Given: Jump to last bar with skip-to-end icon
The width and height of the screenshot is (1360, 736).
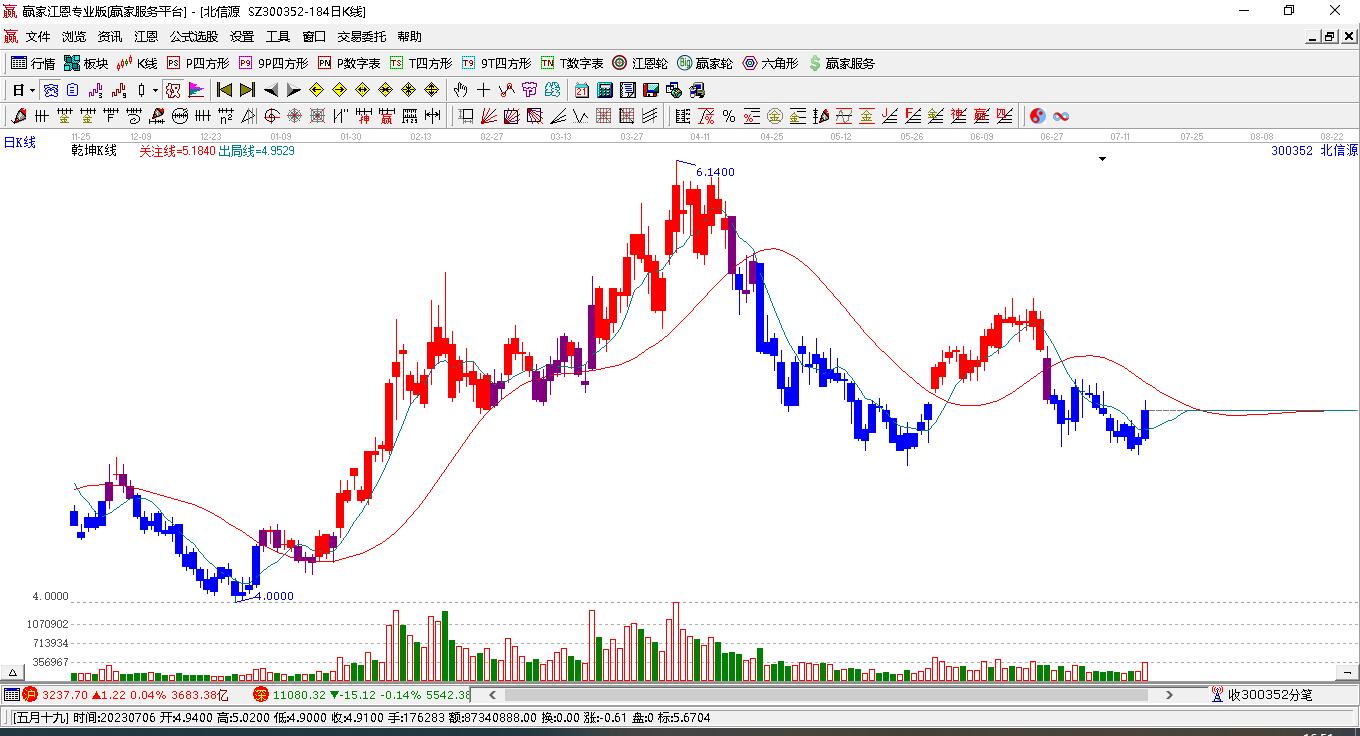Looking at the screenshot, I should (247, 90).
